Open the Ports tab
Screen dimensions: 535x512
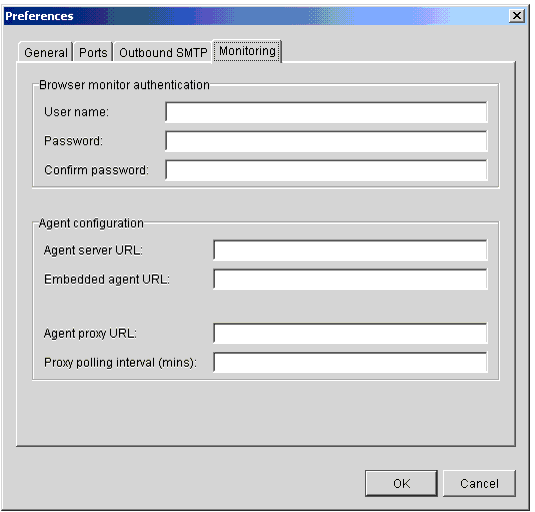pyautogui.click(x=93, y=52)
